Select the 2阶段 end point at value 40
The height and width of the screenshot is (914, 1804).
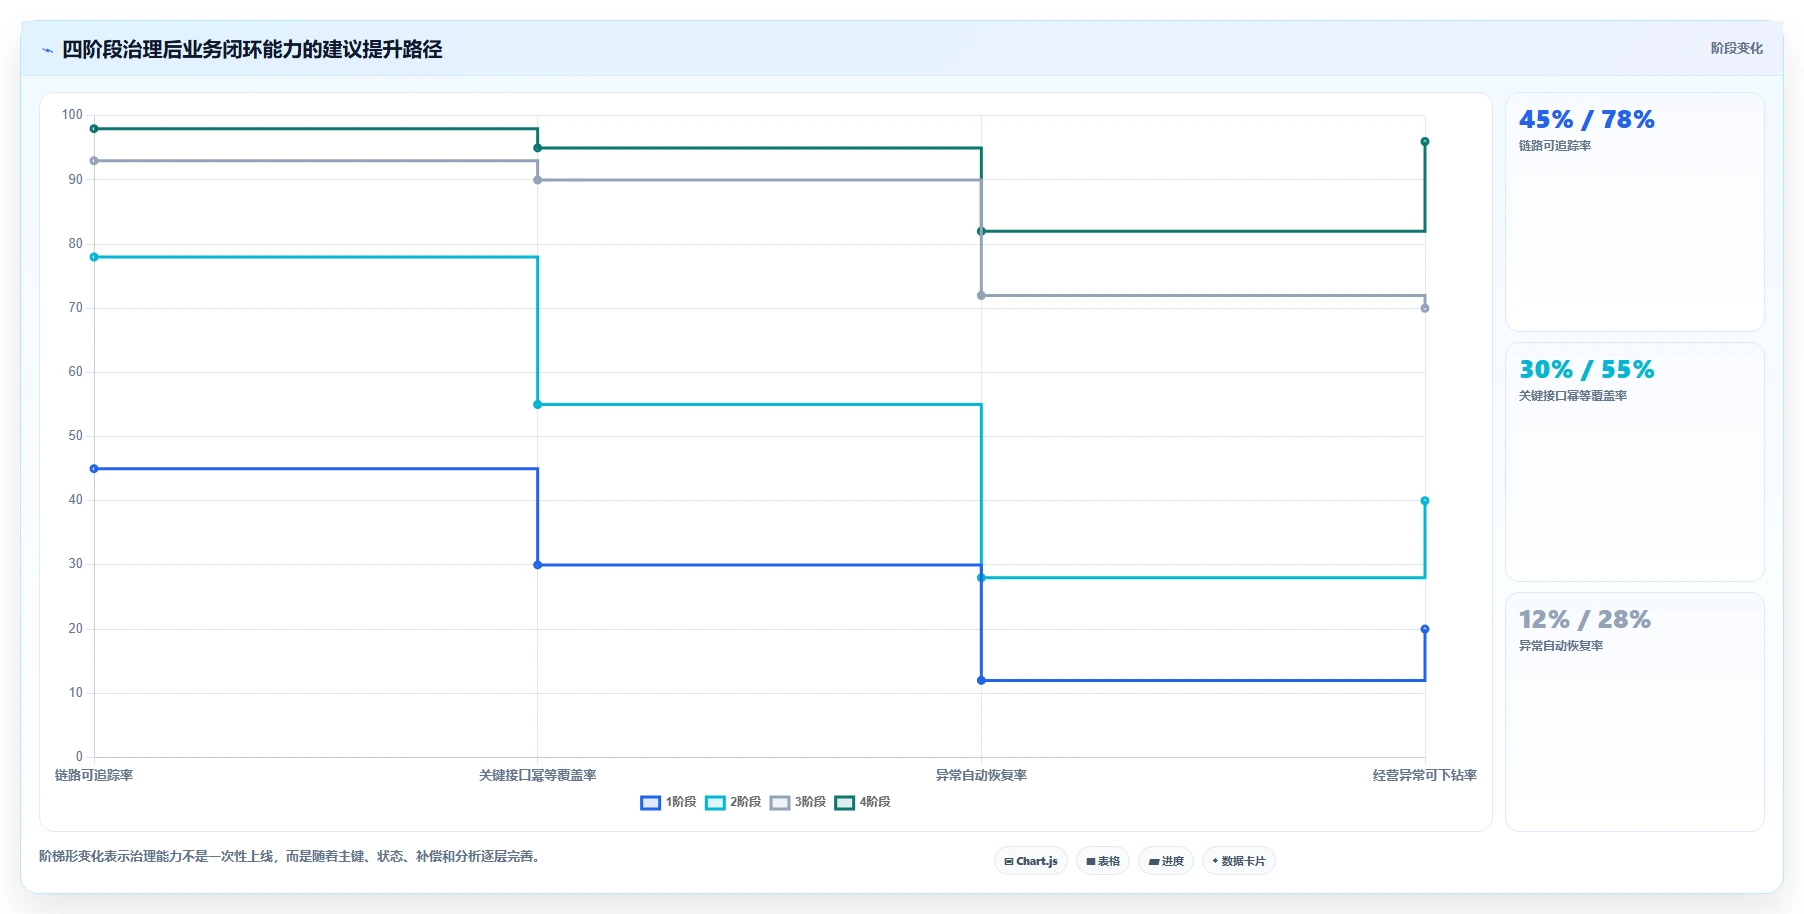click(x=1425, y=501)
